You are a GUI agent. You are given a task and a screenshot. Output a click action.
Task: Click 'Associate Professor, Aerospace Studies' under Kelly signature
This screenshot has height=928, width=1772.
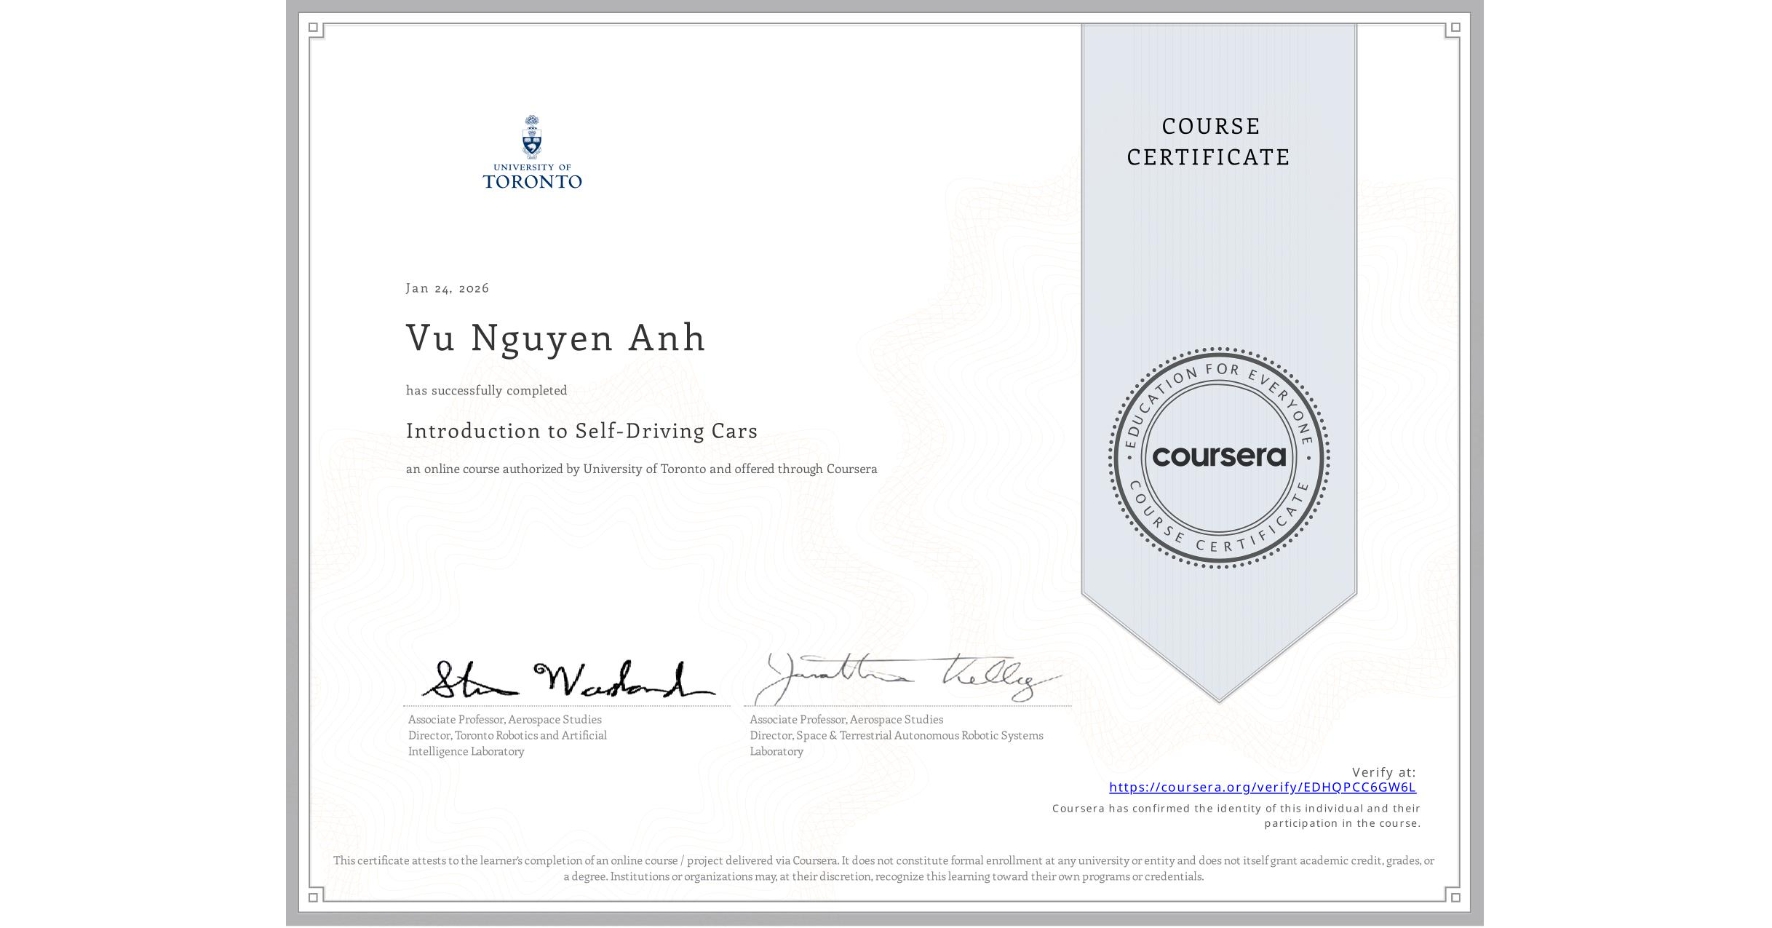point(846,719)
